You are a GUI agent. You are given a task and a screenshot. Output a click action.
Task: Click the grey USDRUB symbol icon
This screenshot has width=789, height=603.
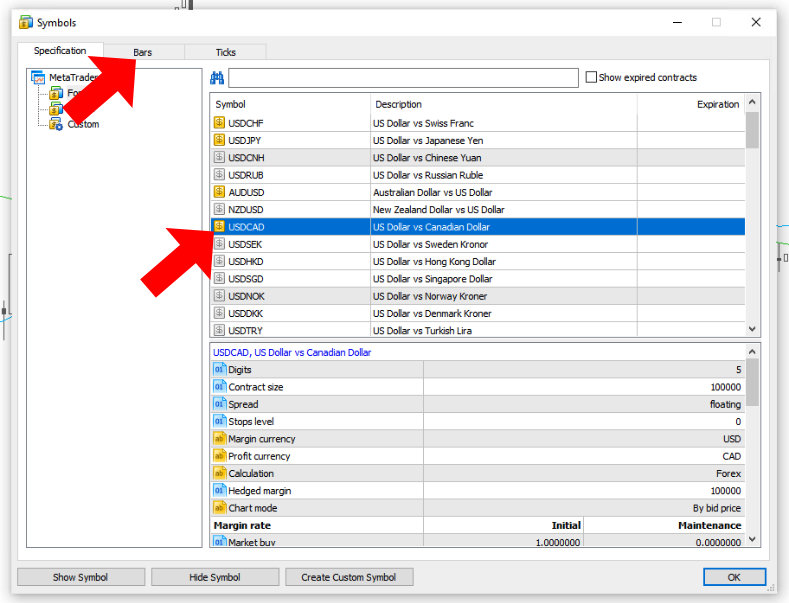(220, 175)
